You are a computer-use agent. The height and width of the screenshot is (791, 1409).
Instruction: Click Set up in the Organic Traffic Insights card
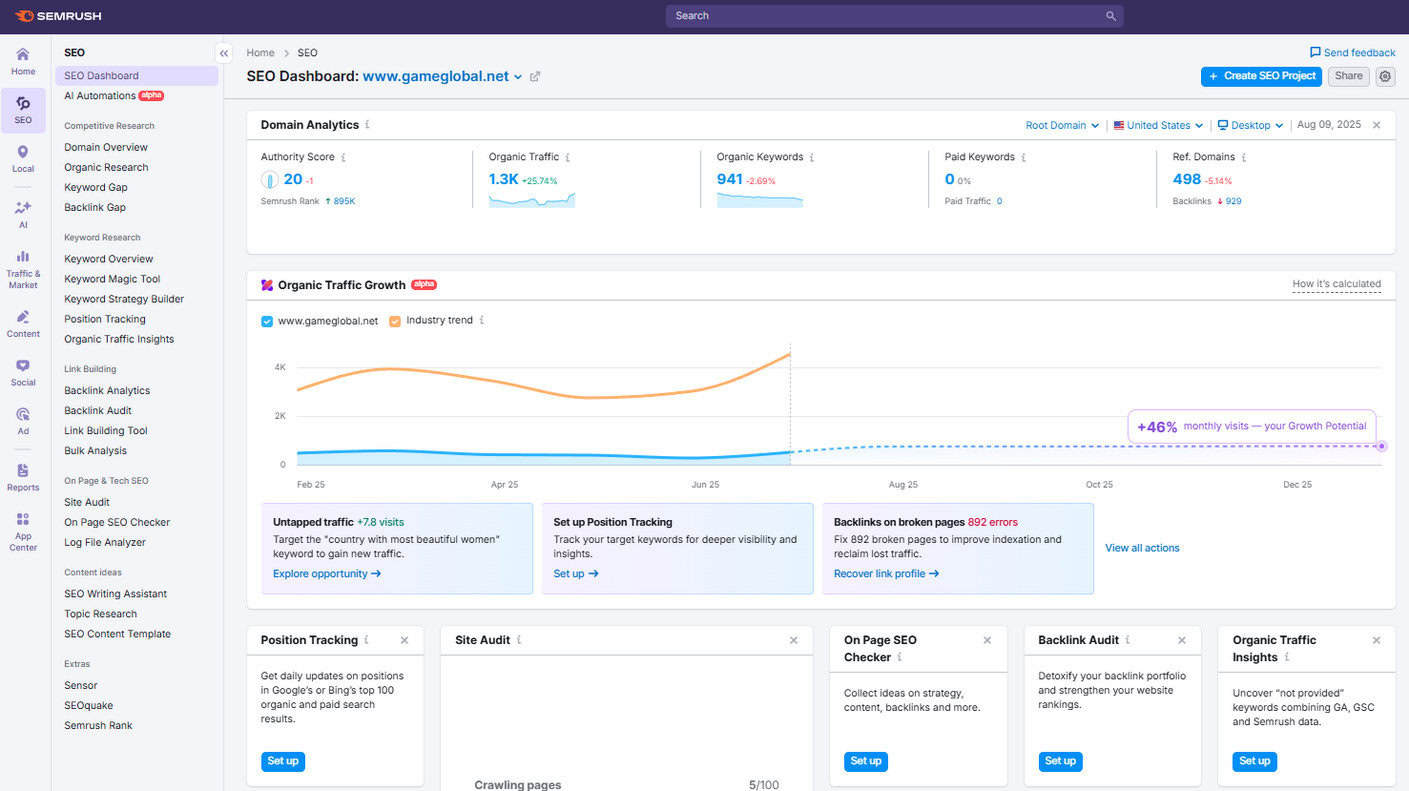tap(1254, 761)
